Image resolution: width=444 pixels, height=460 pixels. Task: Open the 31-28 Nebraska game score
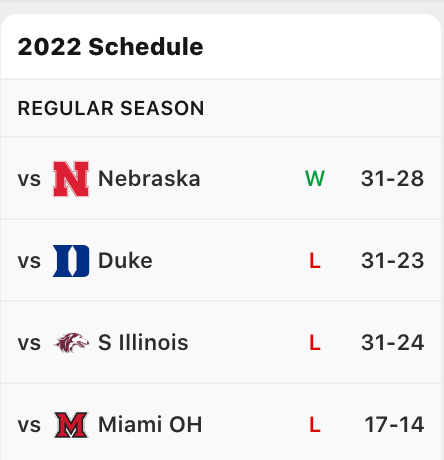[392, 179]
